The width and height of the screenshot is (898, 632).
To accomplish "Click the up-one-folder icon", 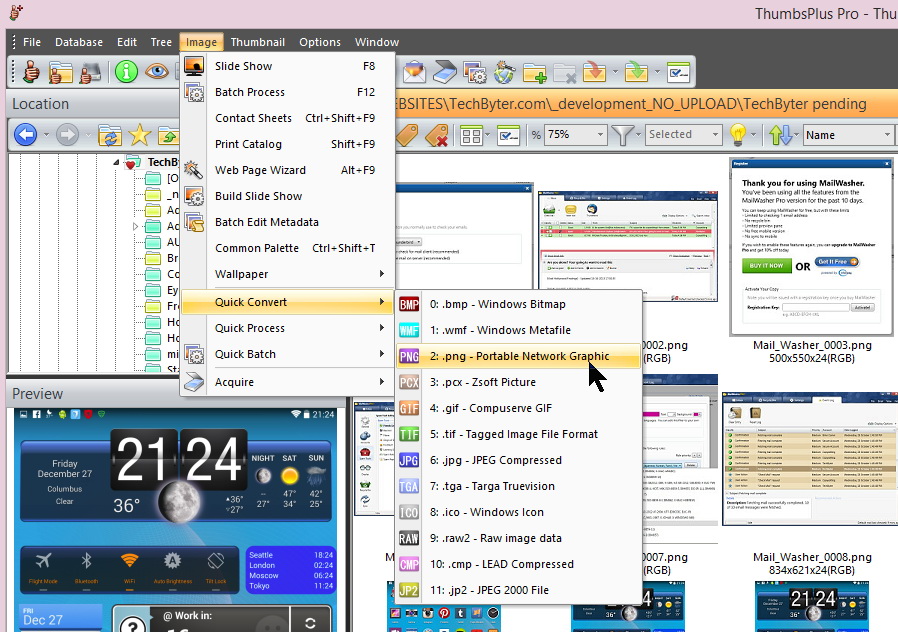I will click(168, 136).
